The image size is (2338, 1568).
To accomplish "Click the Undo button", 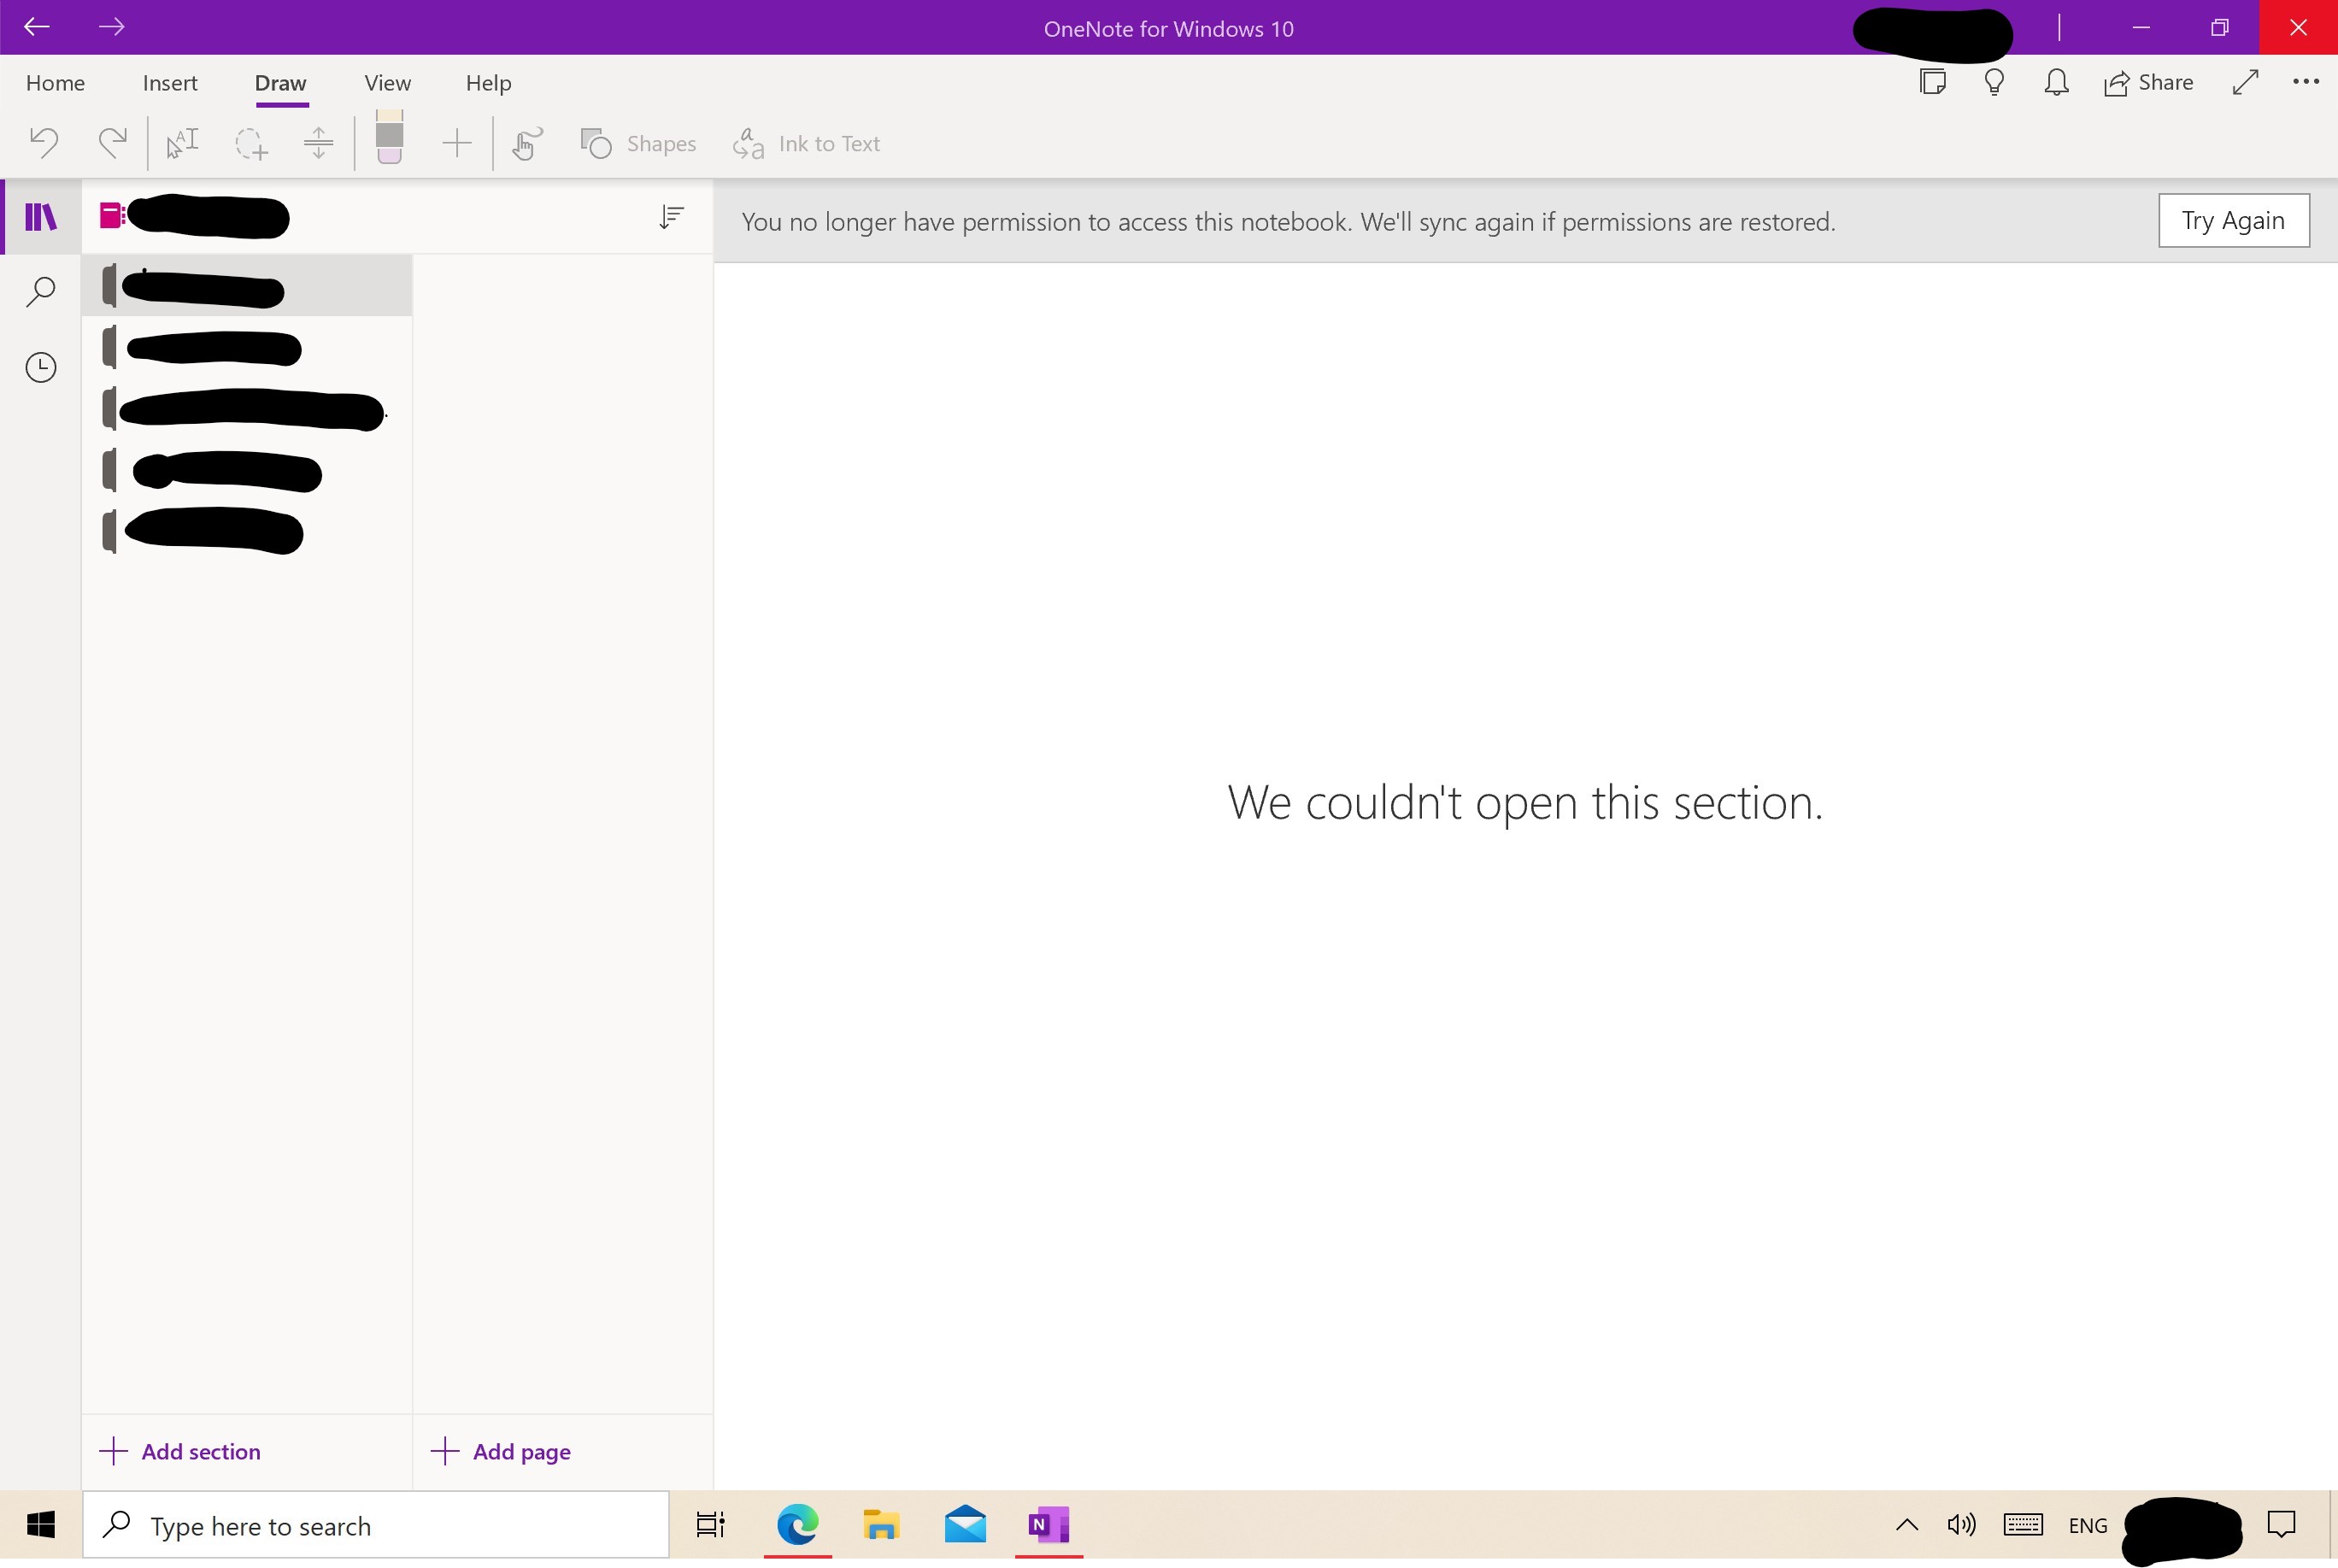I will click(x=47, y=144).
